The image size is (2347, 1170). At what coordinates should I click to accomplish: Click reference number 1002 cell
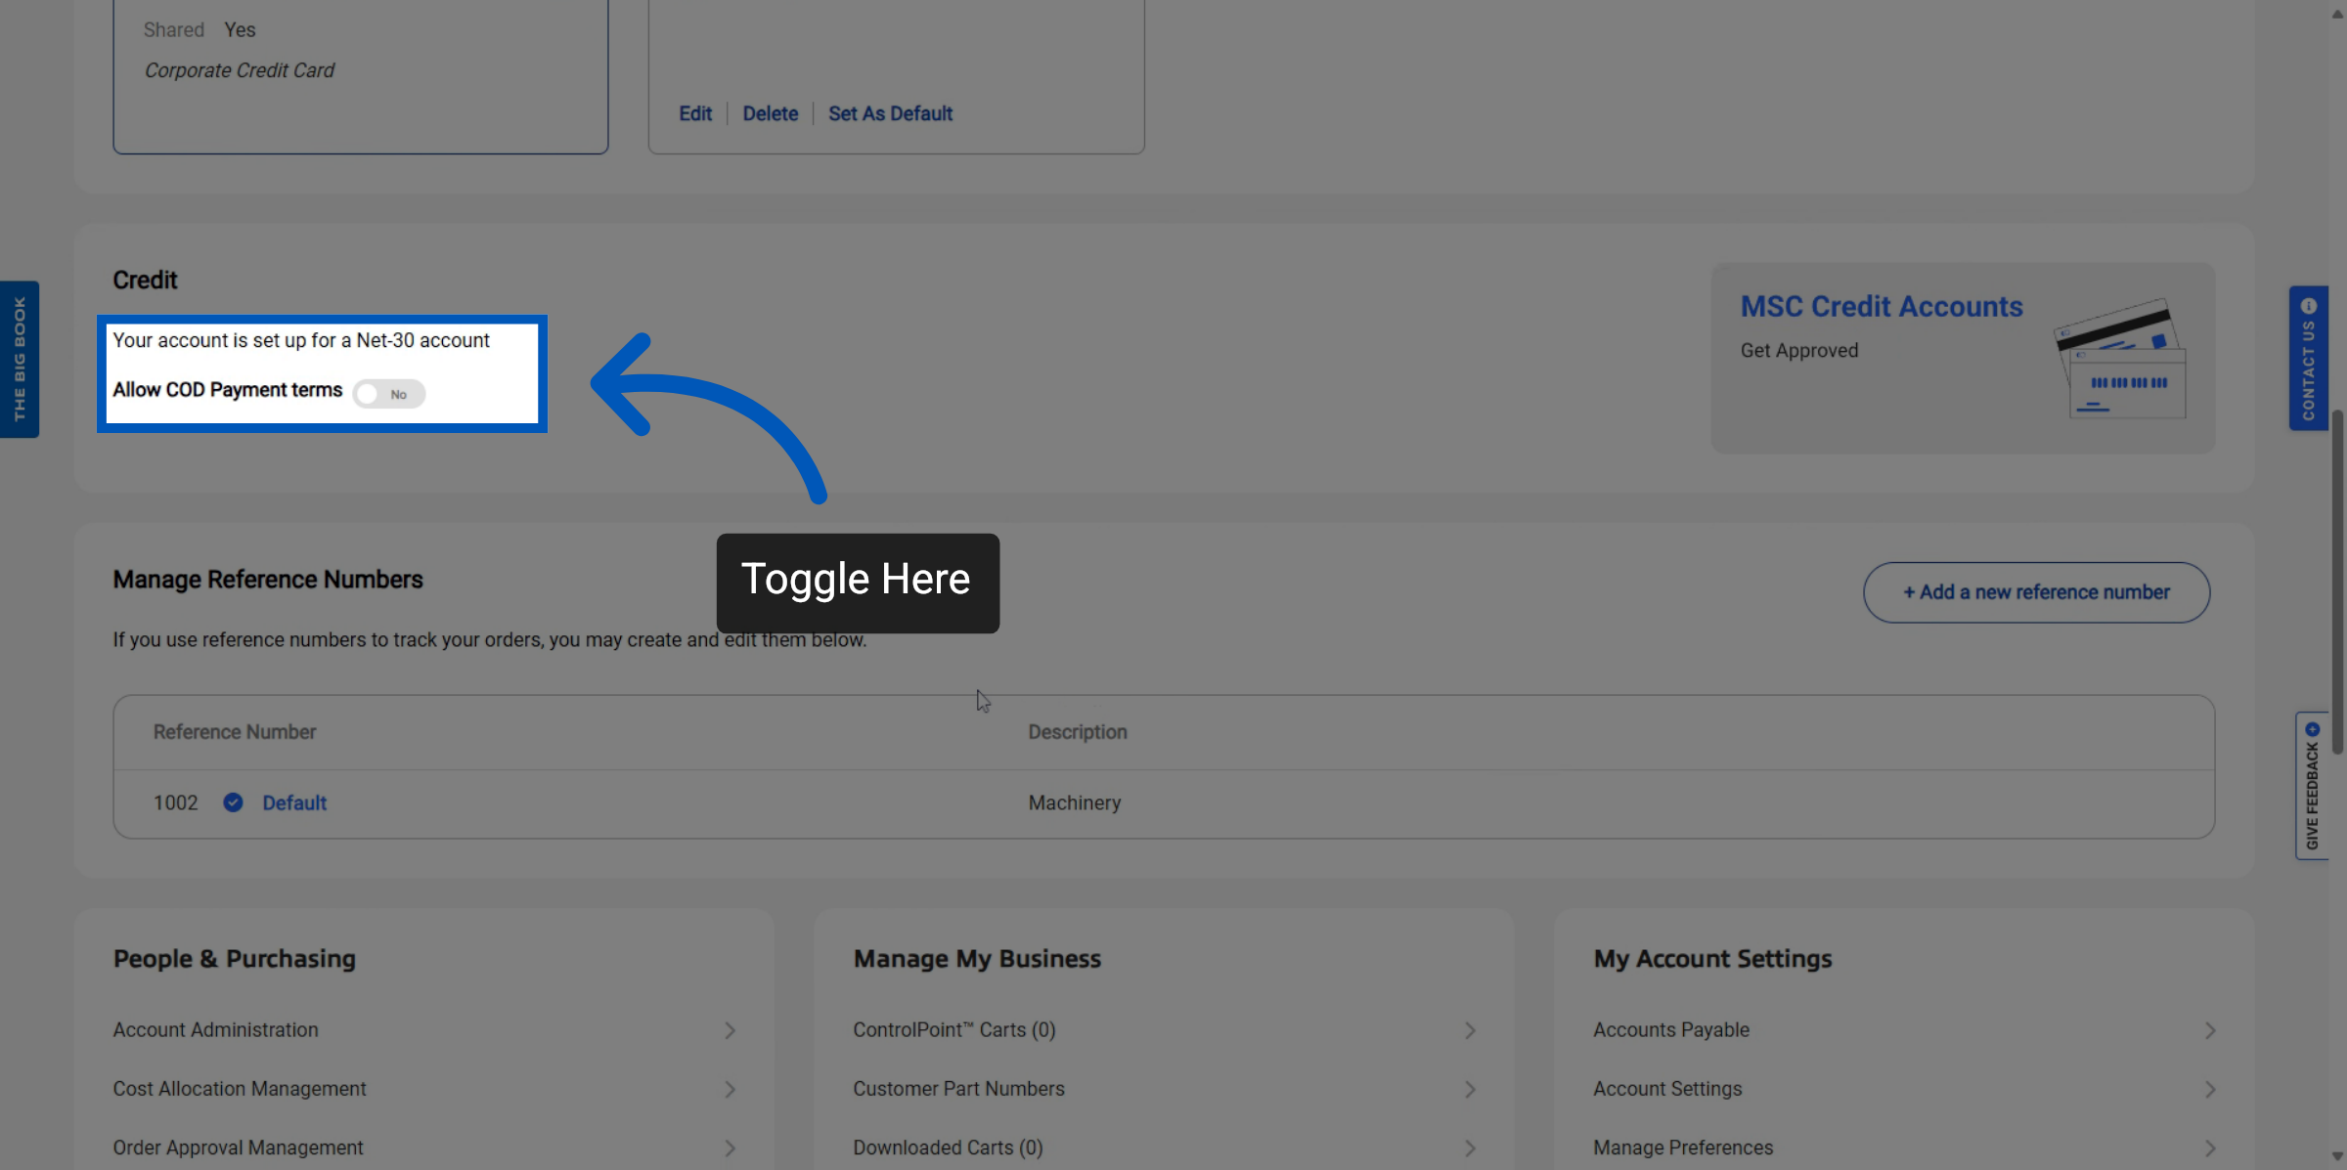[175, 803]
